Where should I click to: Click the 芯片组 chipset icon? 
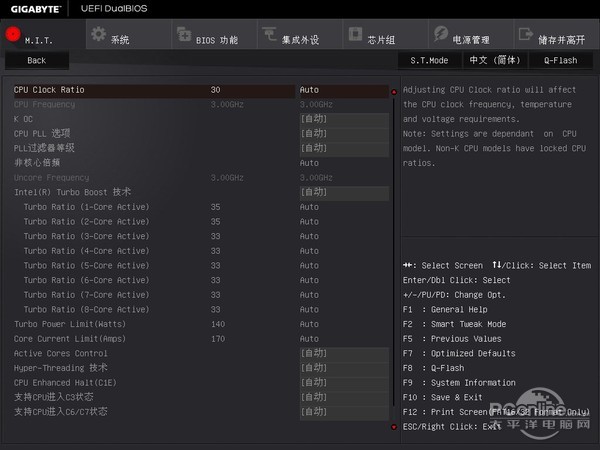point(355,34)
